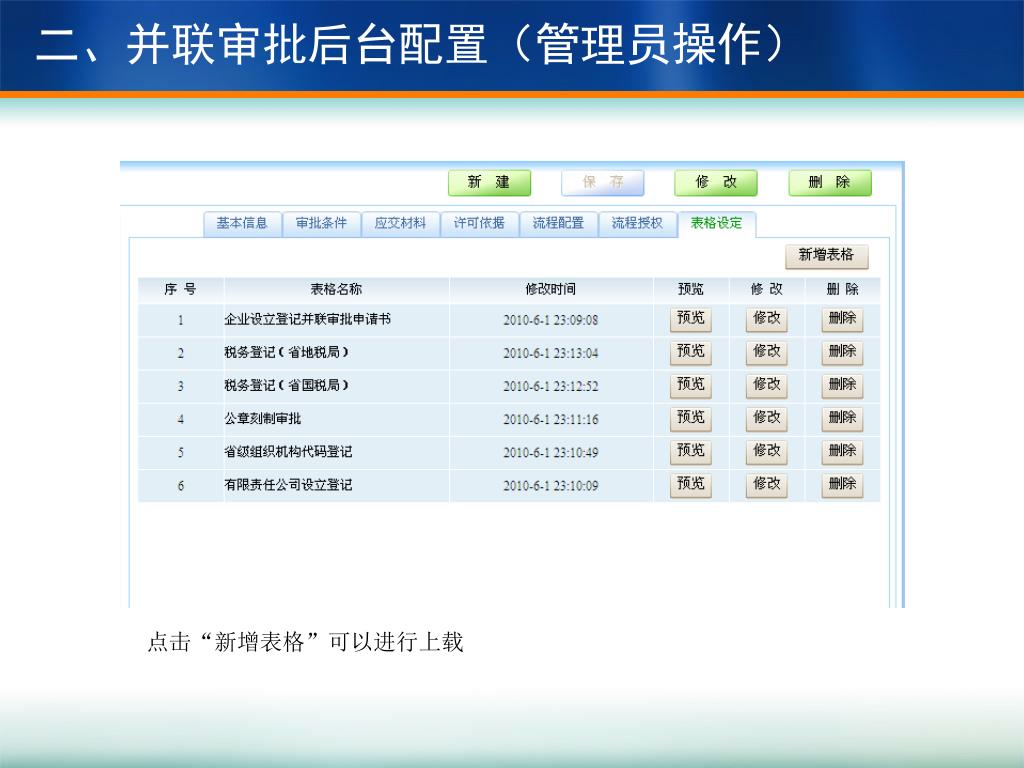This screenshot has height=768, width=1024.
Task: Click 修改 in 公章刻制审批 row
Action: (766, 419)
